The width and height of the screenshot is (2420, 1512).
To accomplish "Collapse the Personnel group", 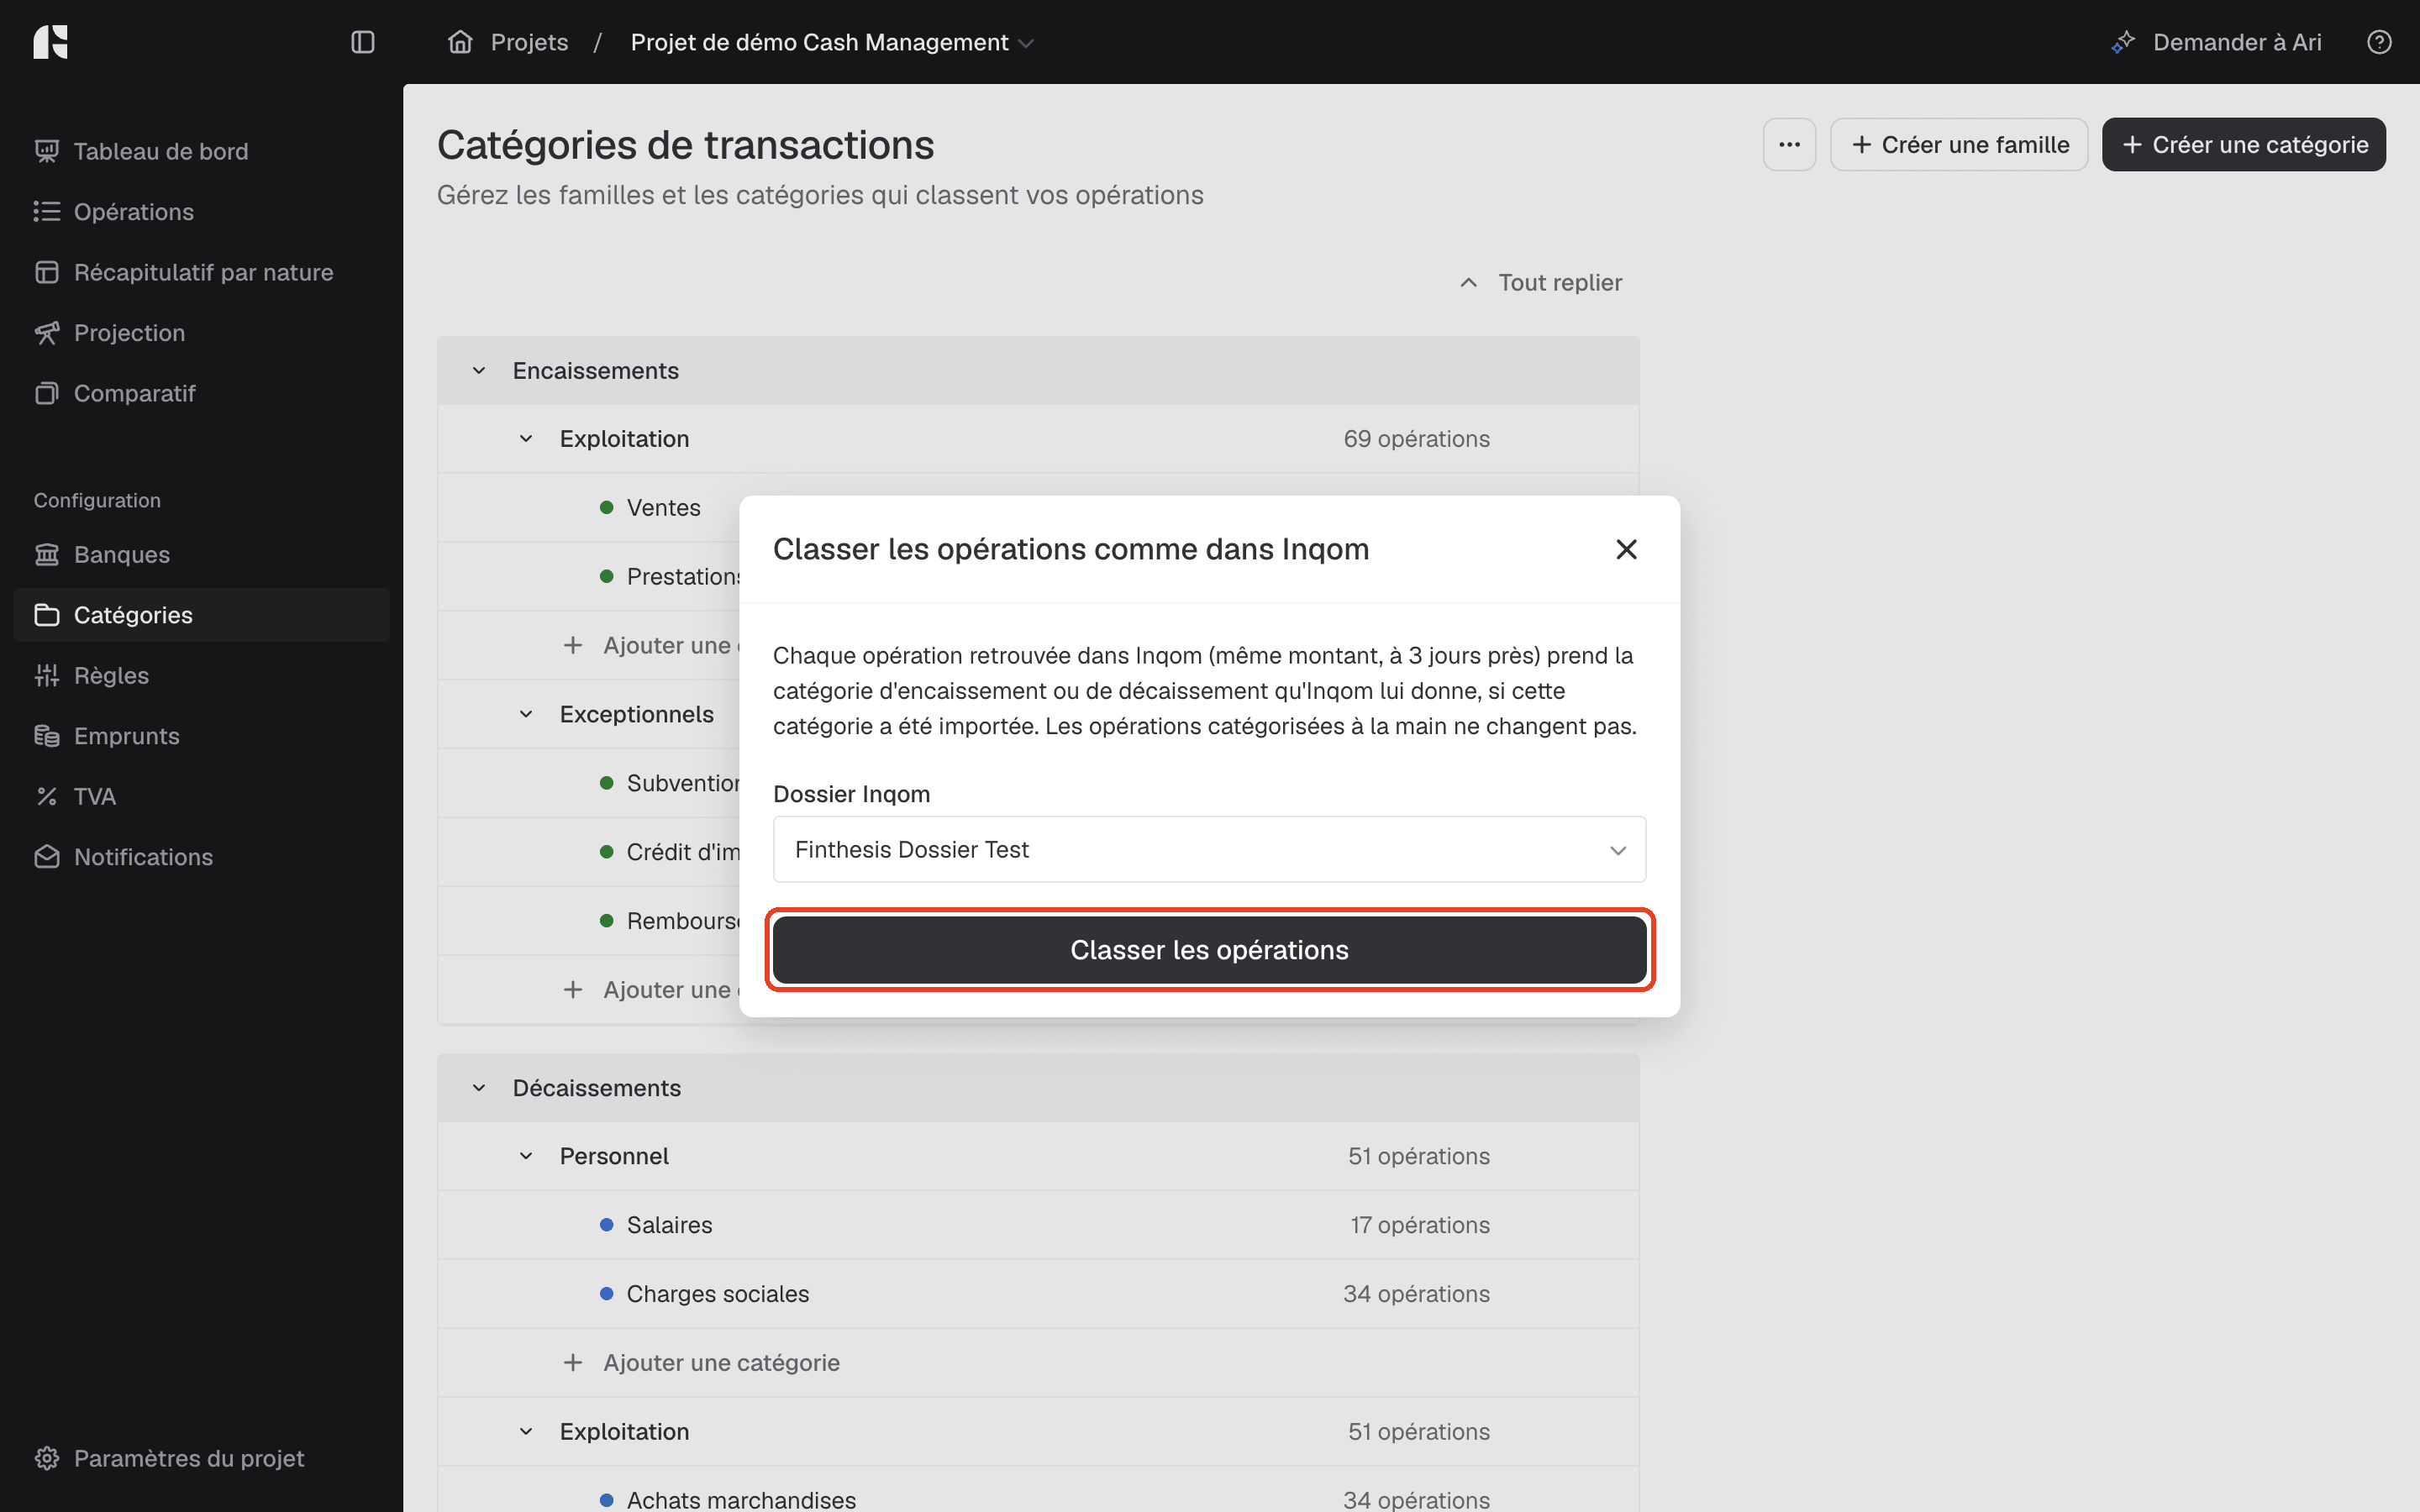I will coord(526,1156).
